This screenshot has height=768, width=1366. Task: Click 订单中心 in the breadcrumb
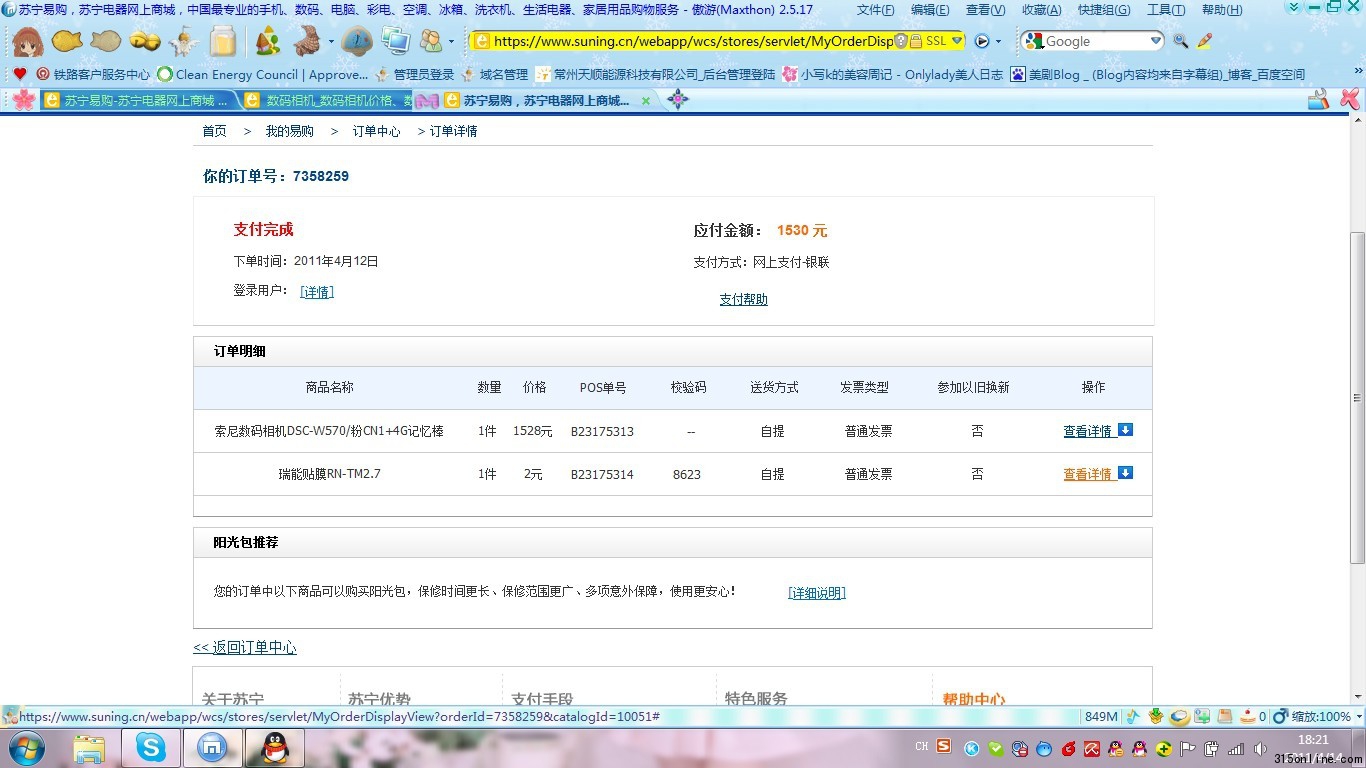pos(376,131)
